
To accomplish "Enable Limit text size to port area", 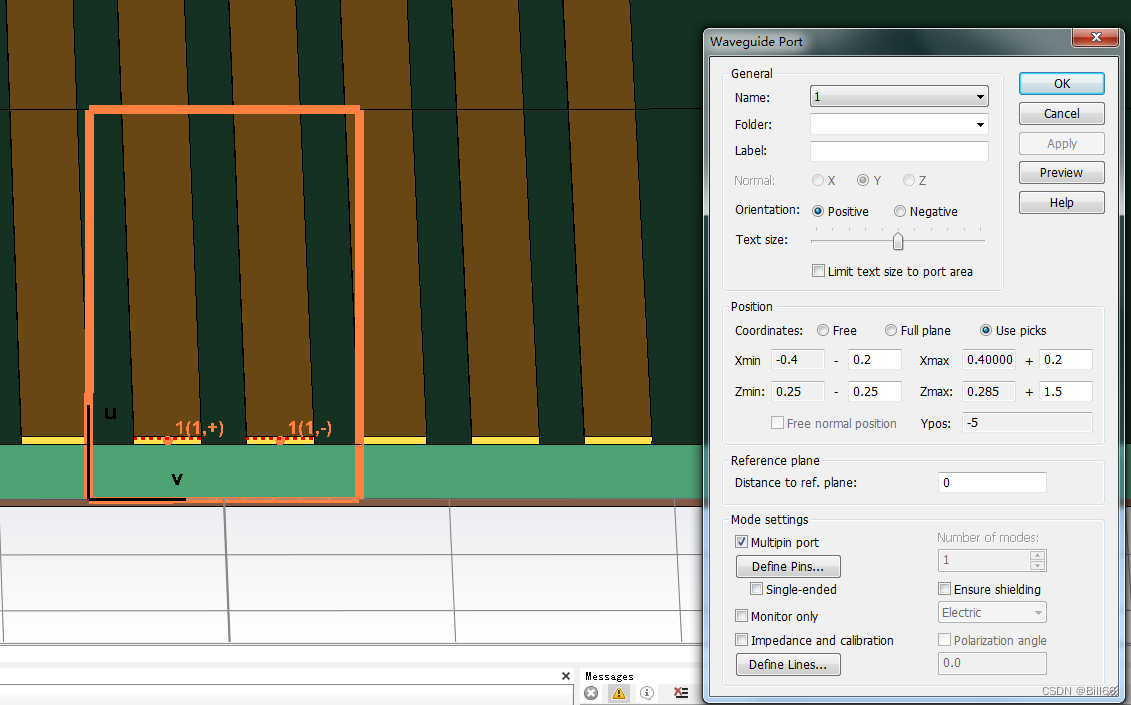I will point(819,271).
